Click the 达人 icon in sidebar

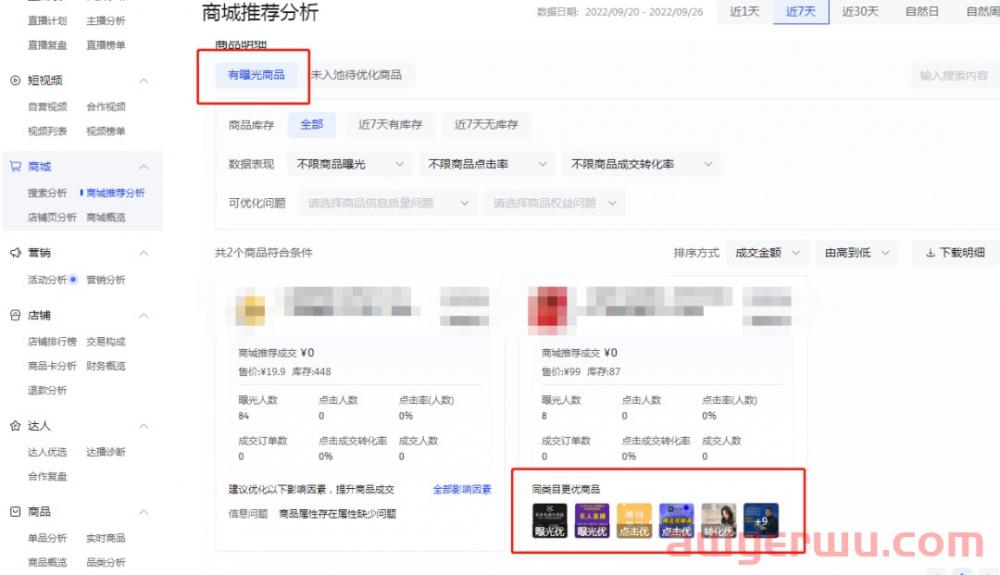tap(15, 425)
